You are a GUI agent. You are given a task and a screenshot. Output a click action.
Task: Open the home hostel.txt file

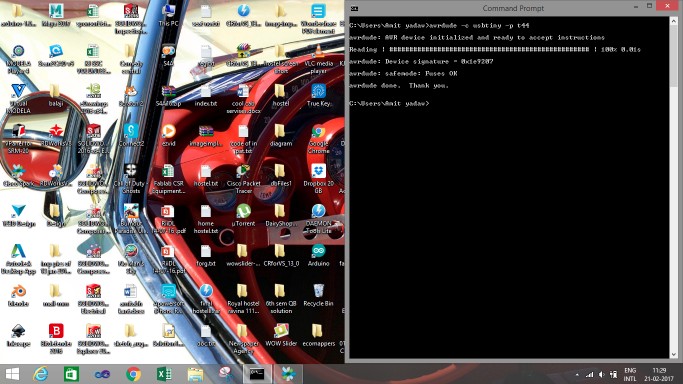coord(206,219)
